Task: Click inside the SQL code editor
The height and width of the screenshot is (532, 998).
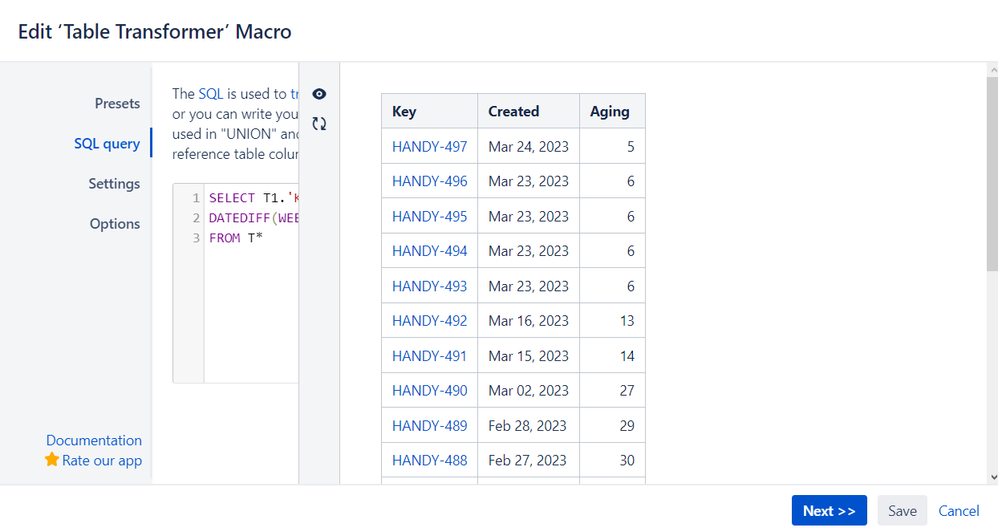Action: coord(250,300)
